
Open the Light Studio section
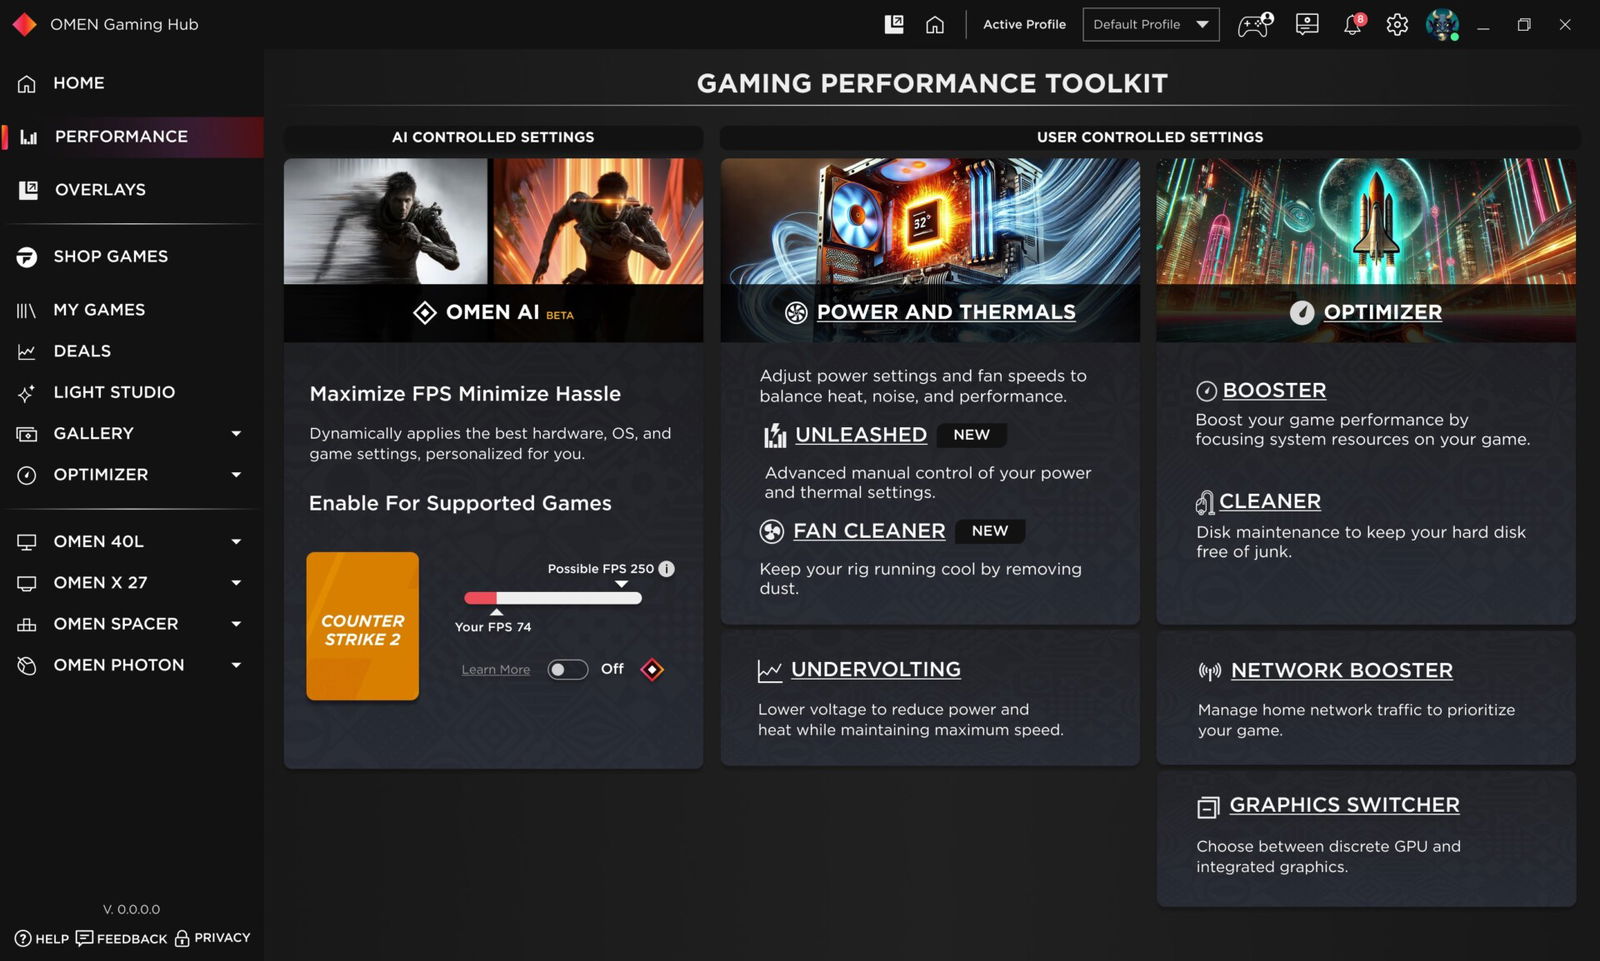coord(115,392)
